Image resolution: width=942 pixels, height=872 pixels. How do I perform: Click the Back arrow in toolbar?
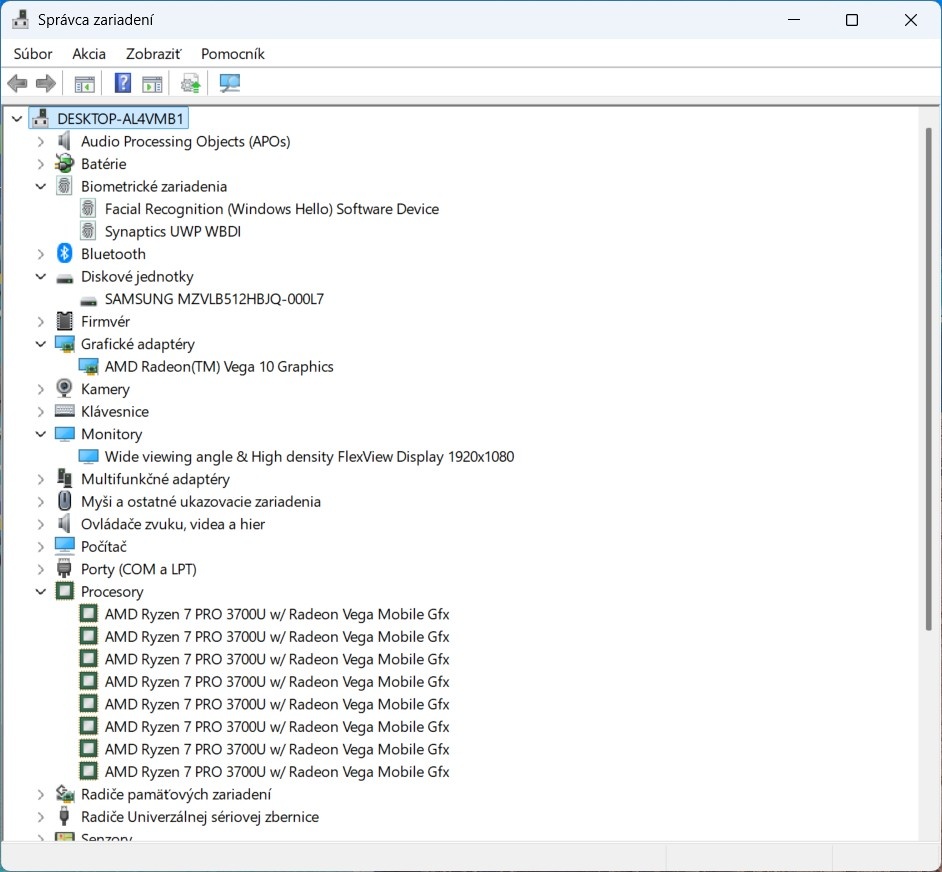click(17, 83)
